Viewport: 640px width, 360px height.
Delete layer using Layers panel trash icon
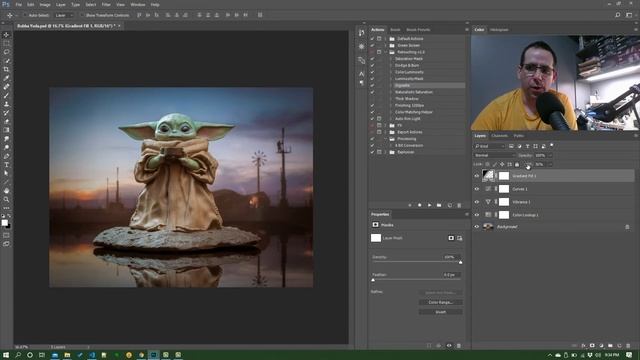628,346
